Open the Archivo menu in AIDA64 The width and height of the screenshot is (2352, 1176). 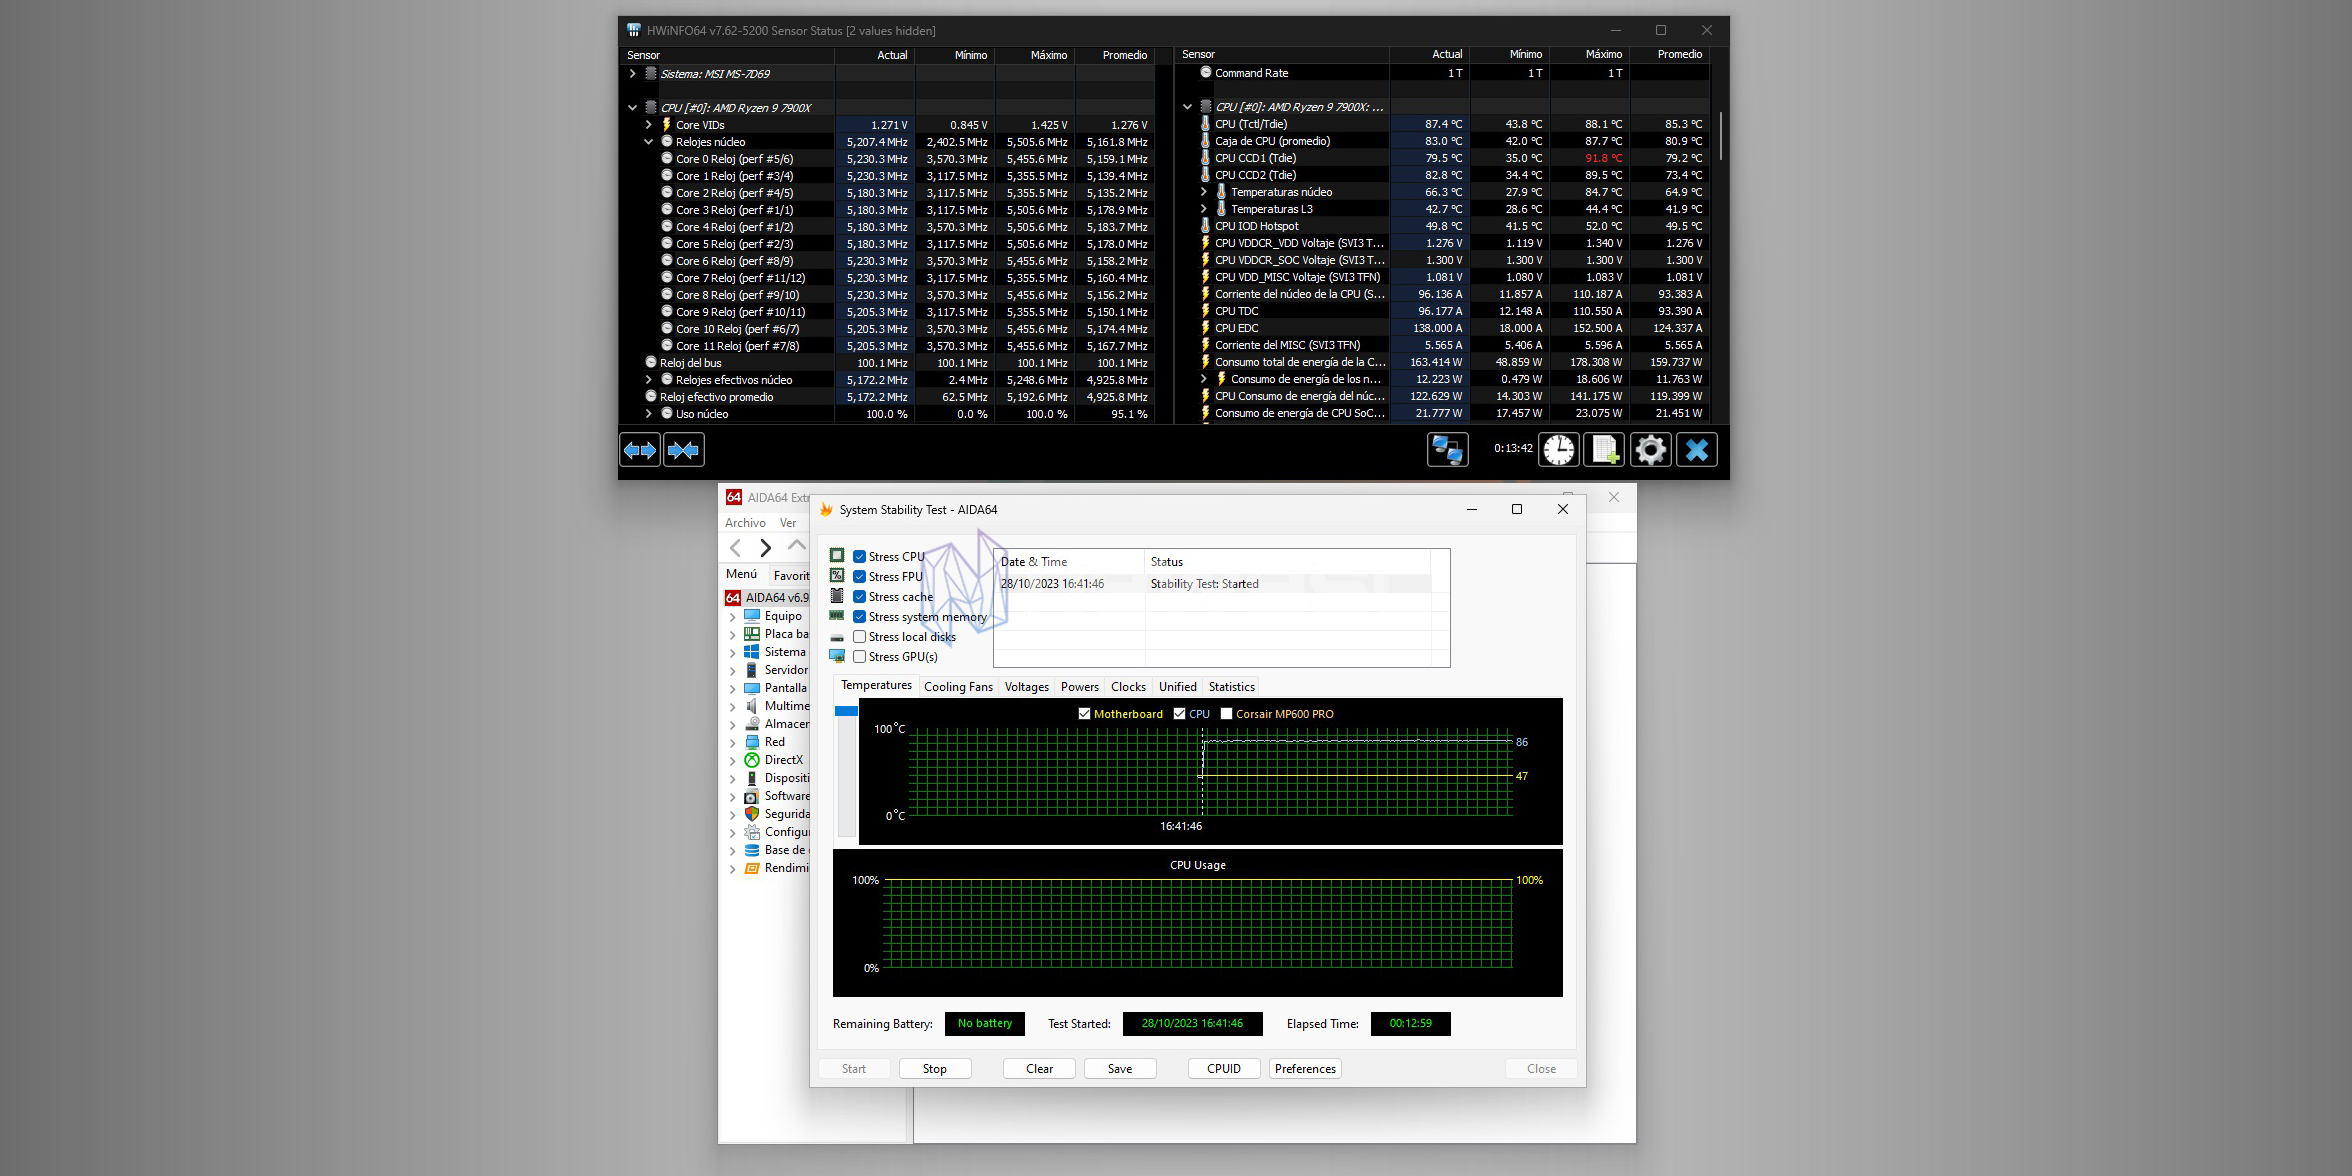coord(745,523)
